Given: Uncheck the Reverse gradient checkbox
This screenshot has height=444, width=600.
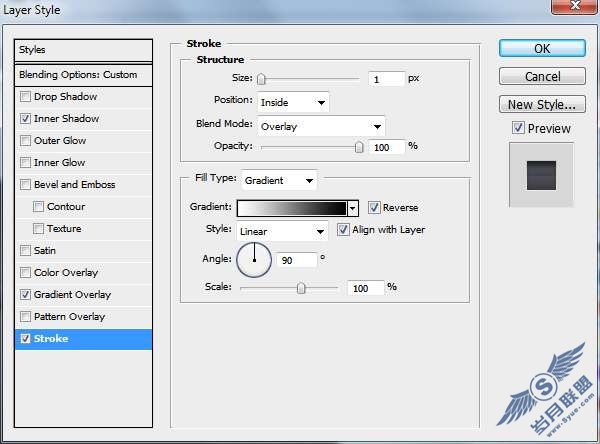Looking at the screenshot, I should point(374,207).
